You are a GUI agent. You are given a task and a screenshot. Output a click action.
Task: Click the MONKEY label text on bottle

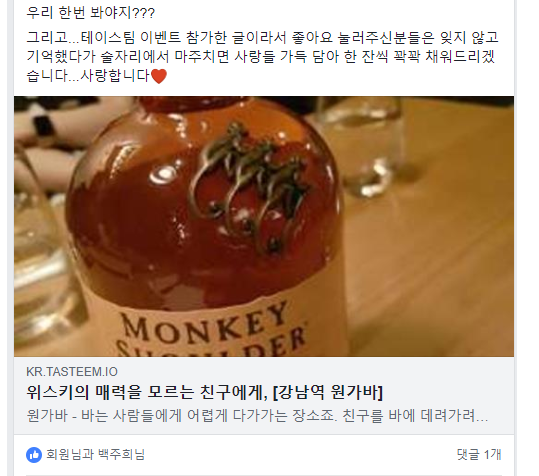[205, 323]
